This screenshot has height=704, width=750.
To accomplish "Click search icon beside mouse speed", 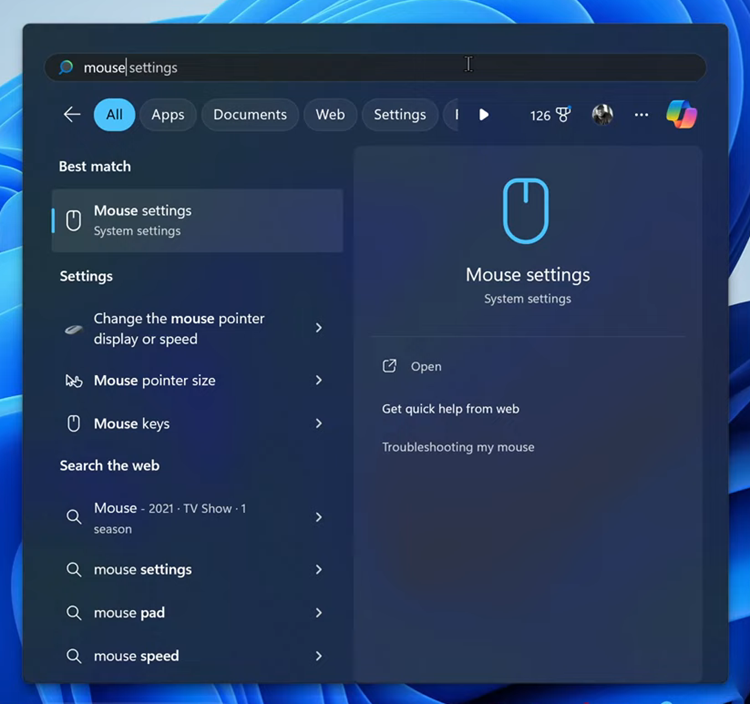I will [74, 656].
